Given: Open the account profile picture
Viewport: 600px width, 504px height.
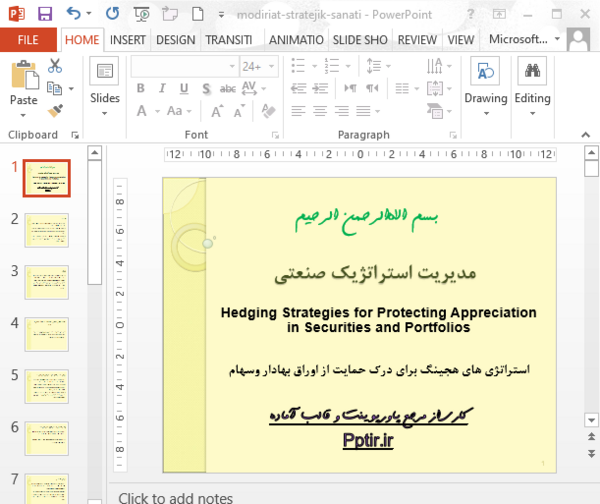Looking at the screenshot, I should coord(578,39).
